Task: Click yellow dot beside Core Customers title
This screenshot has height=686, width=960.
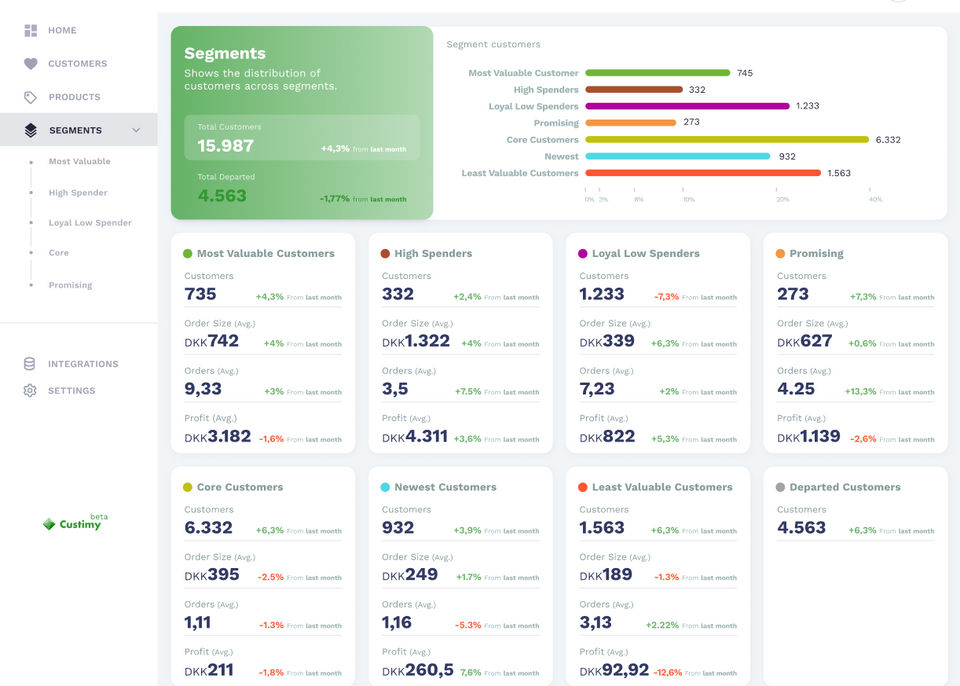Action: point(188,487)
